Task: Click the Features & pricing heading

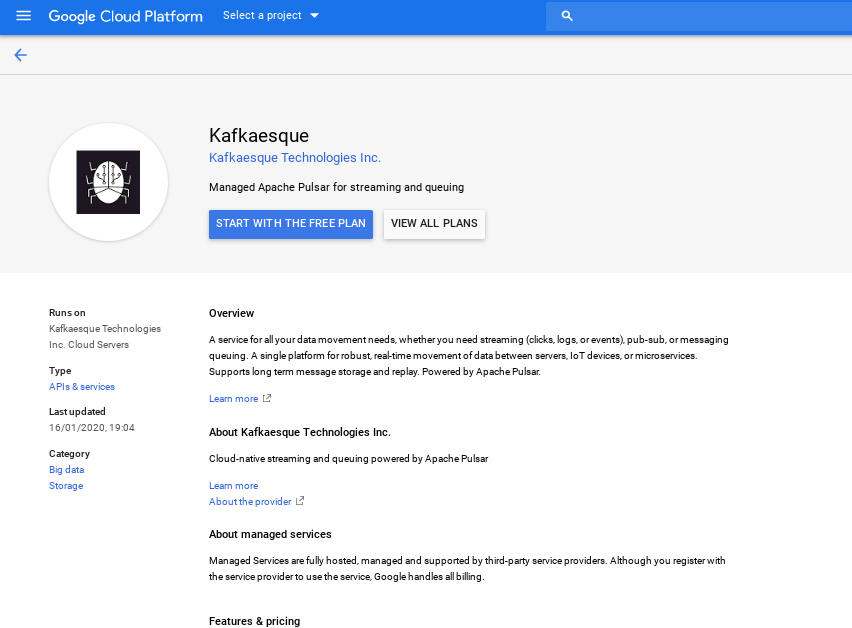Action: (x=254, y=621)
